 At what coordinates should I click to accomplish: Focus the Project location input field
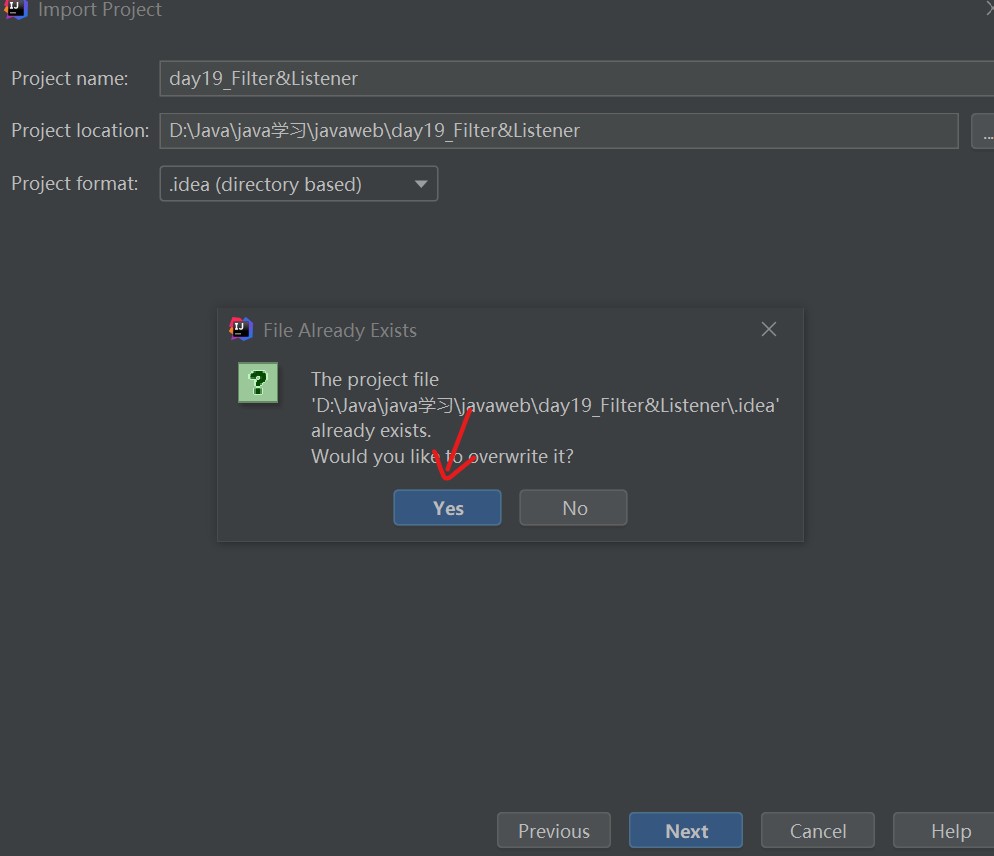558,131
